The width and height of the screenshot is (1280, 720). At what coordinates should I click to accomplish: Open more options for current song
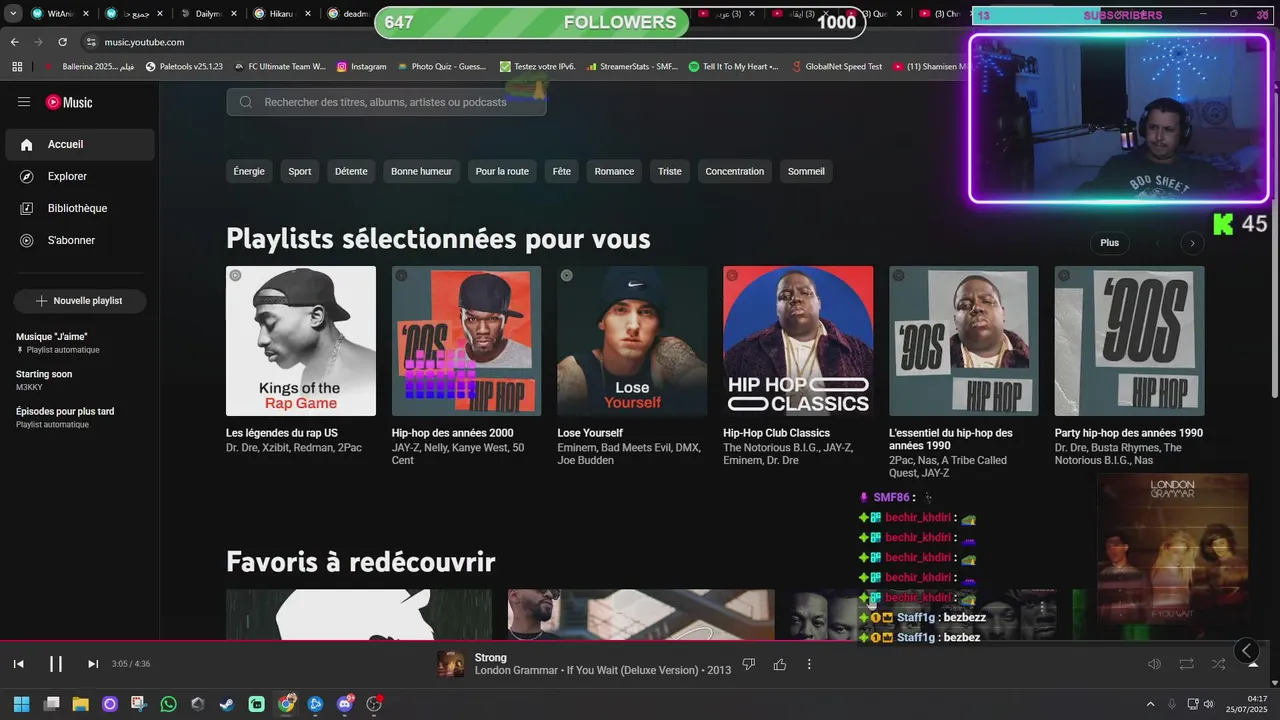(809, 664)
